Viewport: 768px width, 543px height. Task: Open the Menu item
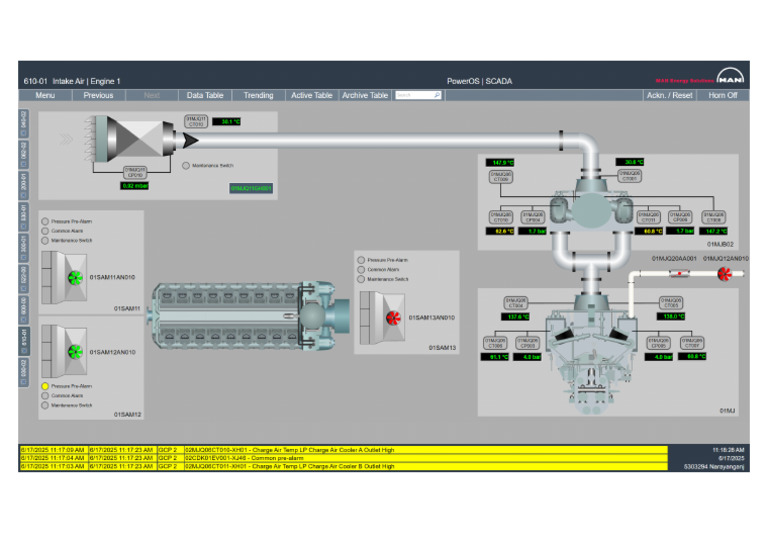45,95
